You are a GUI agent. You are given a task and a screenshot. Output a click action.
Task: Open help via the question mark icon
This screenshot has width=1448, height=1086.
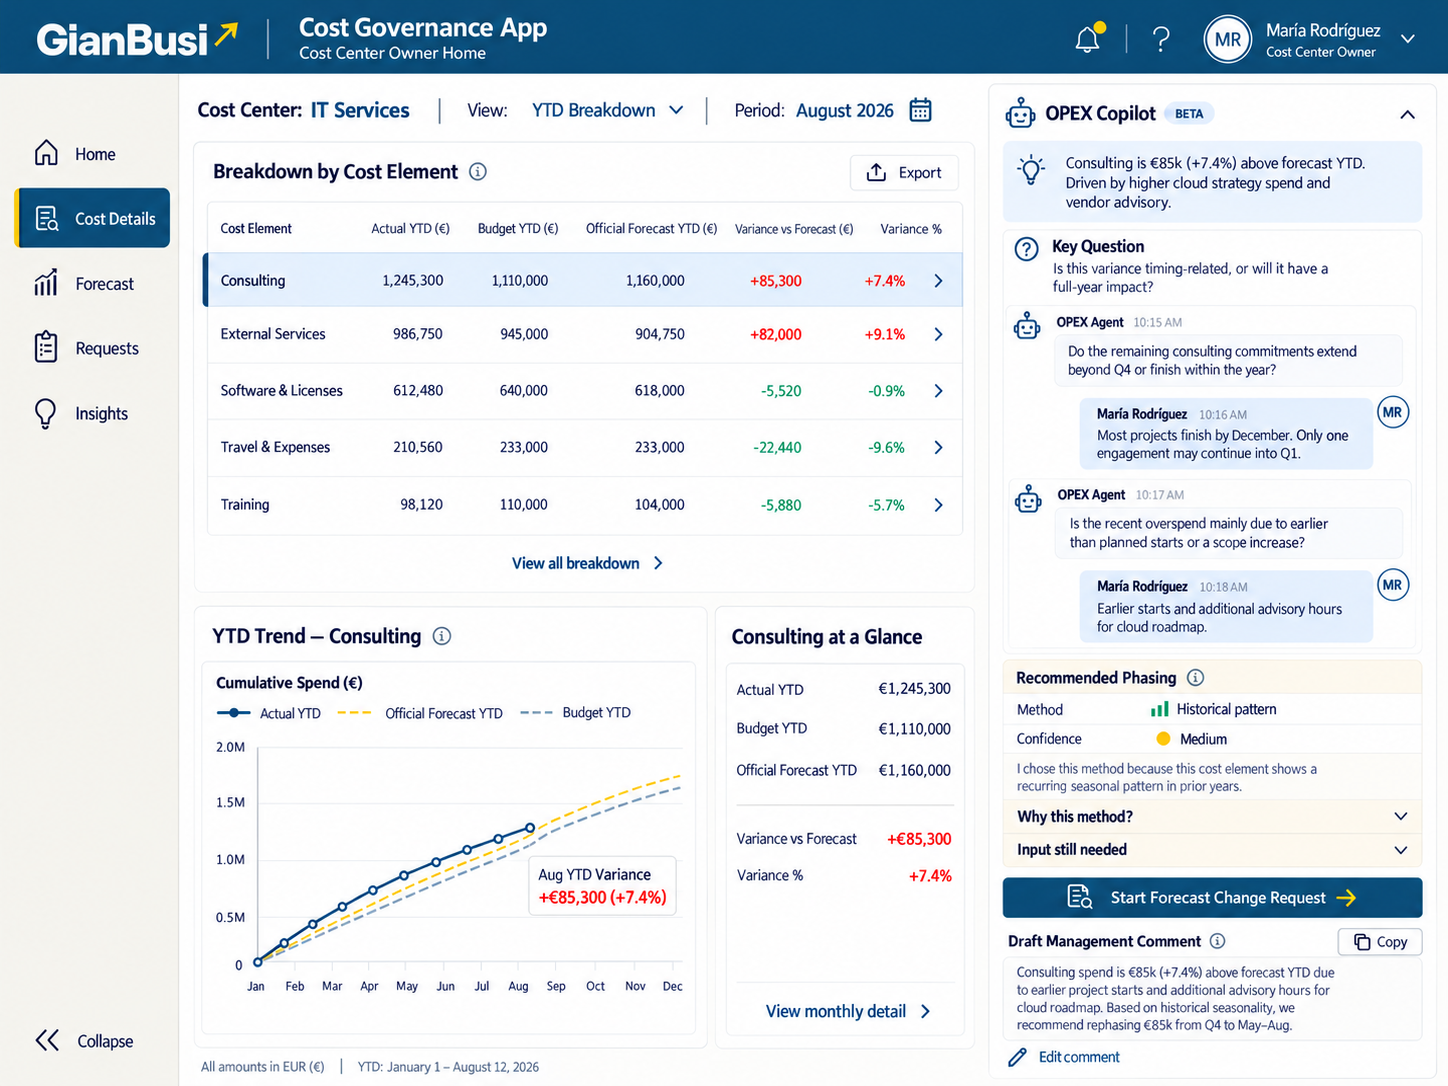point(1161,39)
